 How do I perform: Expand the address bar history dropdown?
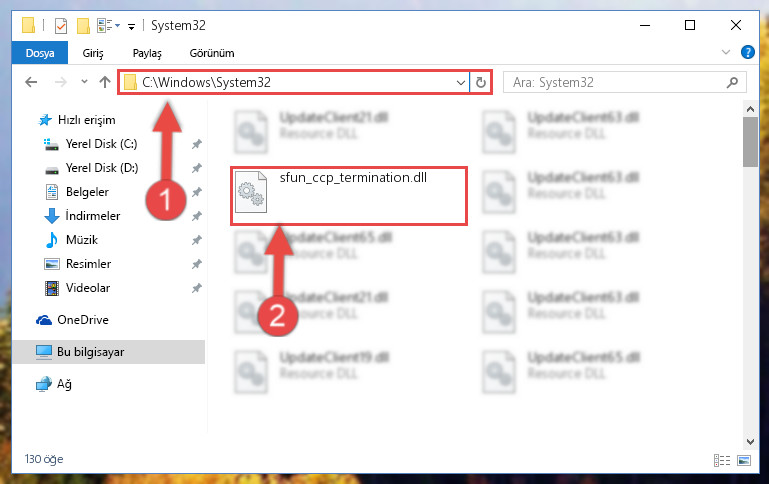(461, 82)
